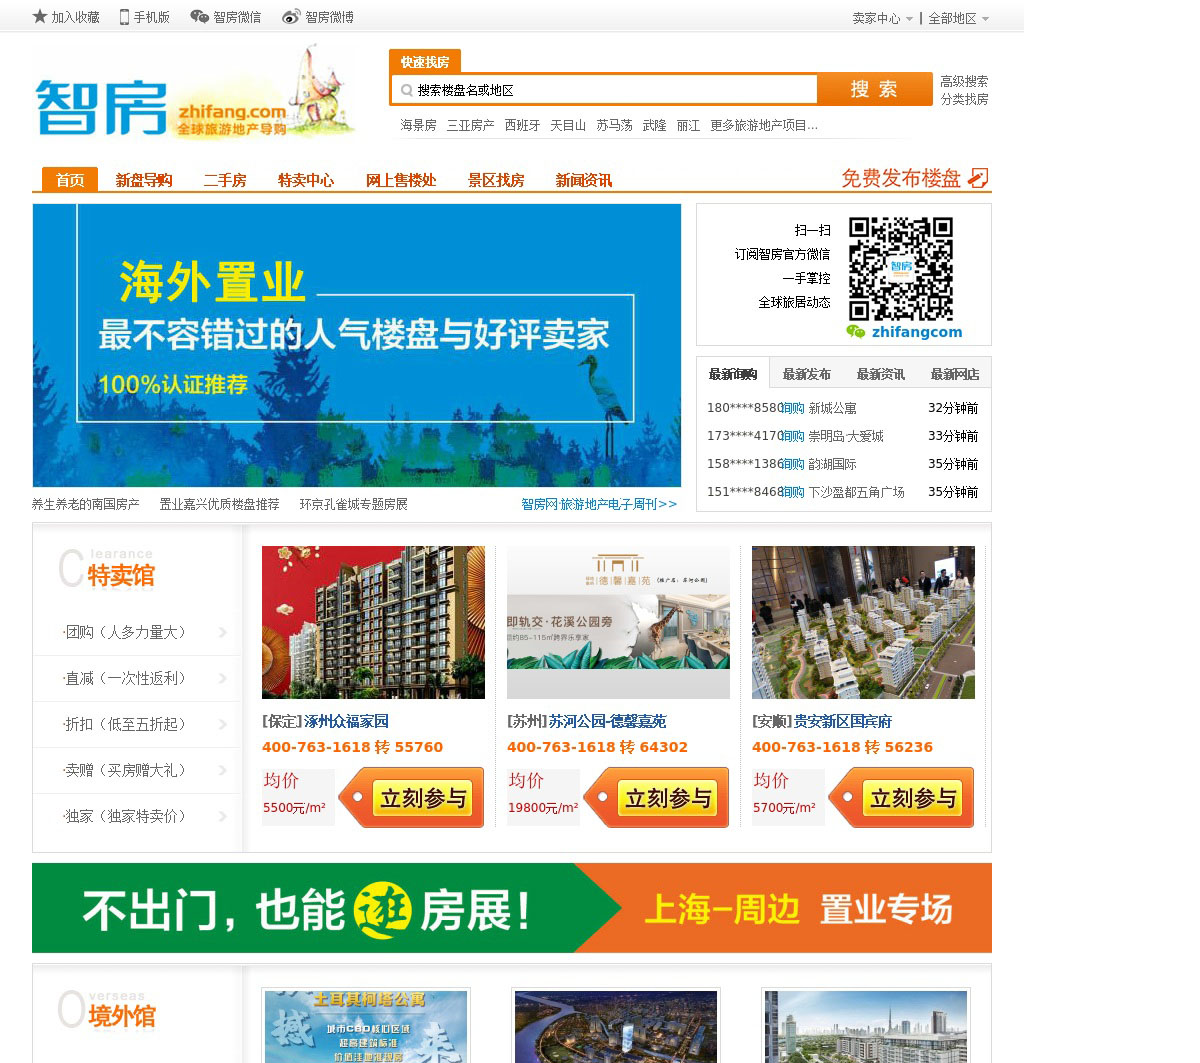Click the 武隆 quick keyword

[x=654, y=125]
